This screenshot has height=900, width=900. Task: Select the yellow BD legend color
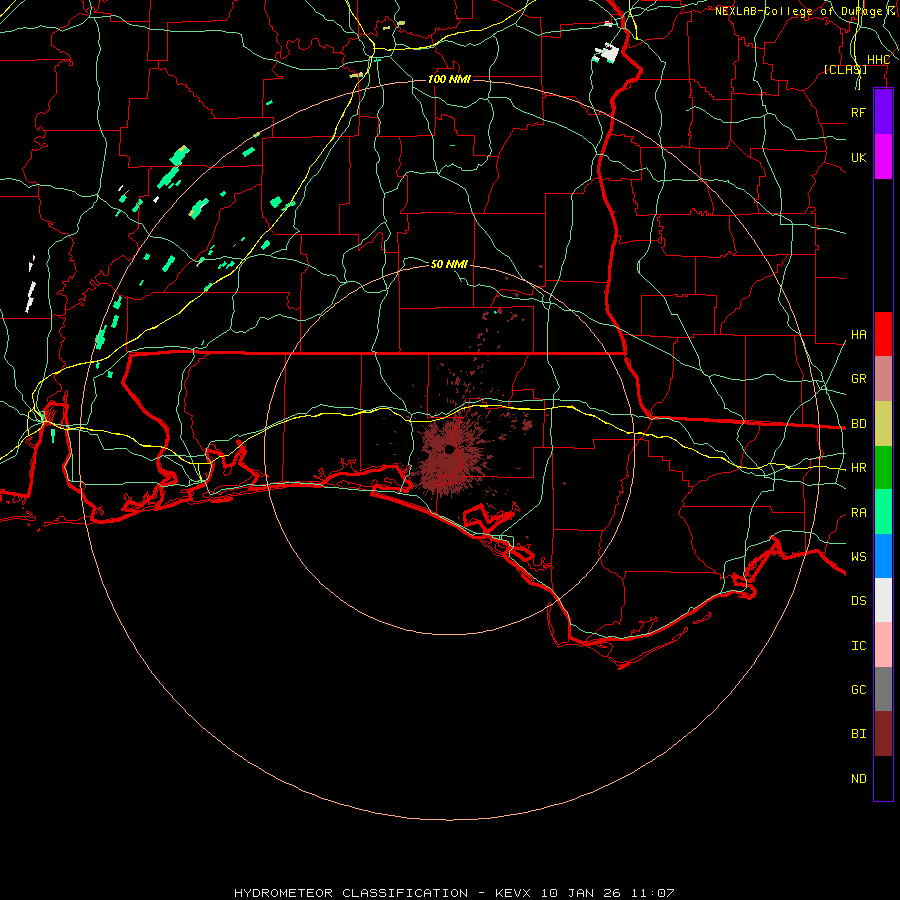tap(883, 423)
